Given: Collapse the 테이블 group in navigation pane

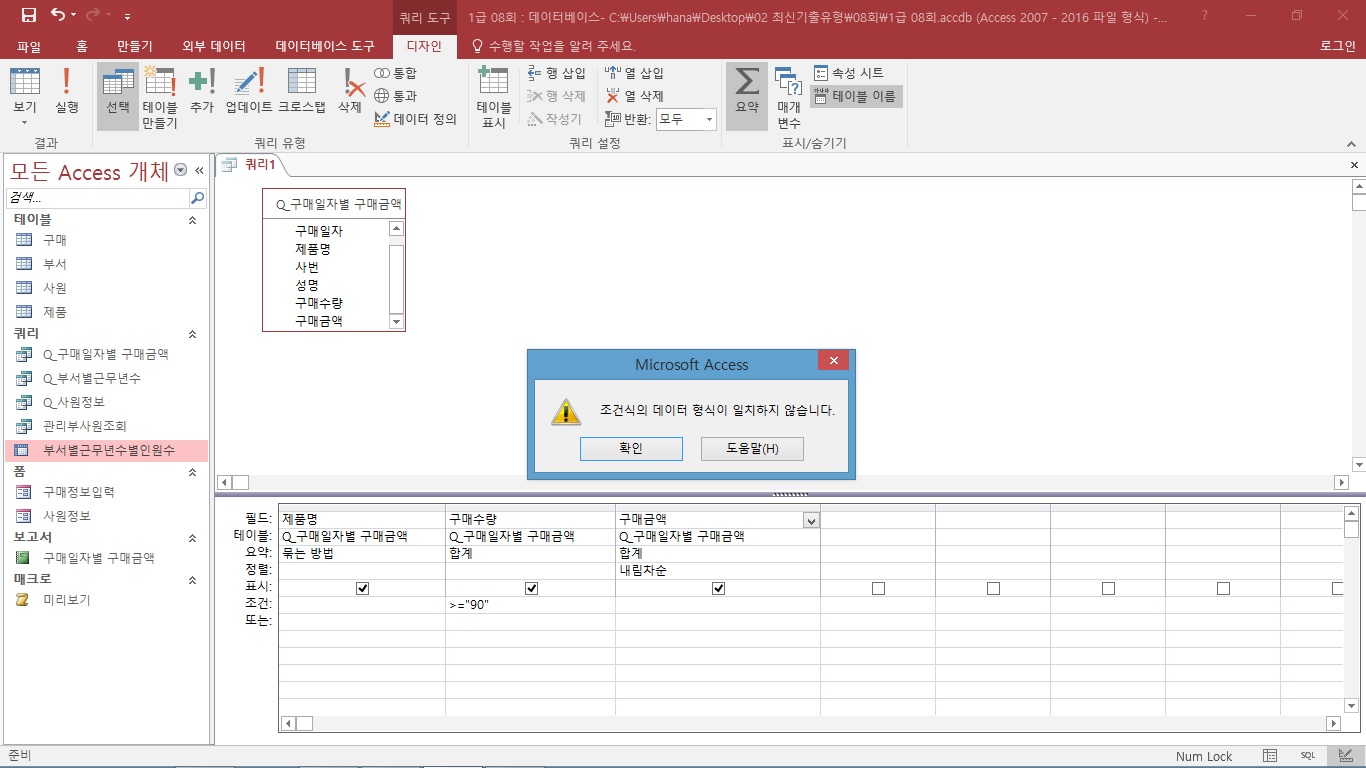Looking at the screenshot, I should point(193,219).
